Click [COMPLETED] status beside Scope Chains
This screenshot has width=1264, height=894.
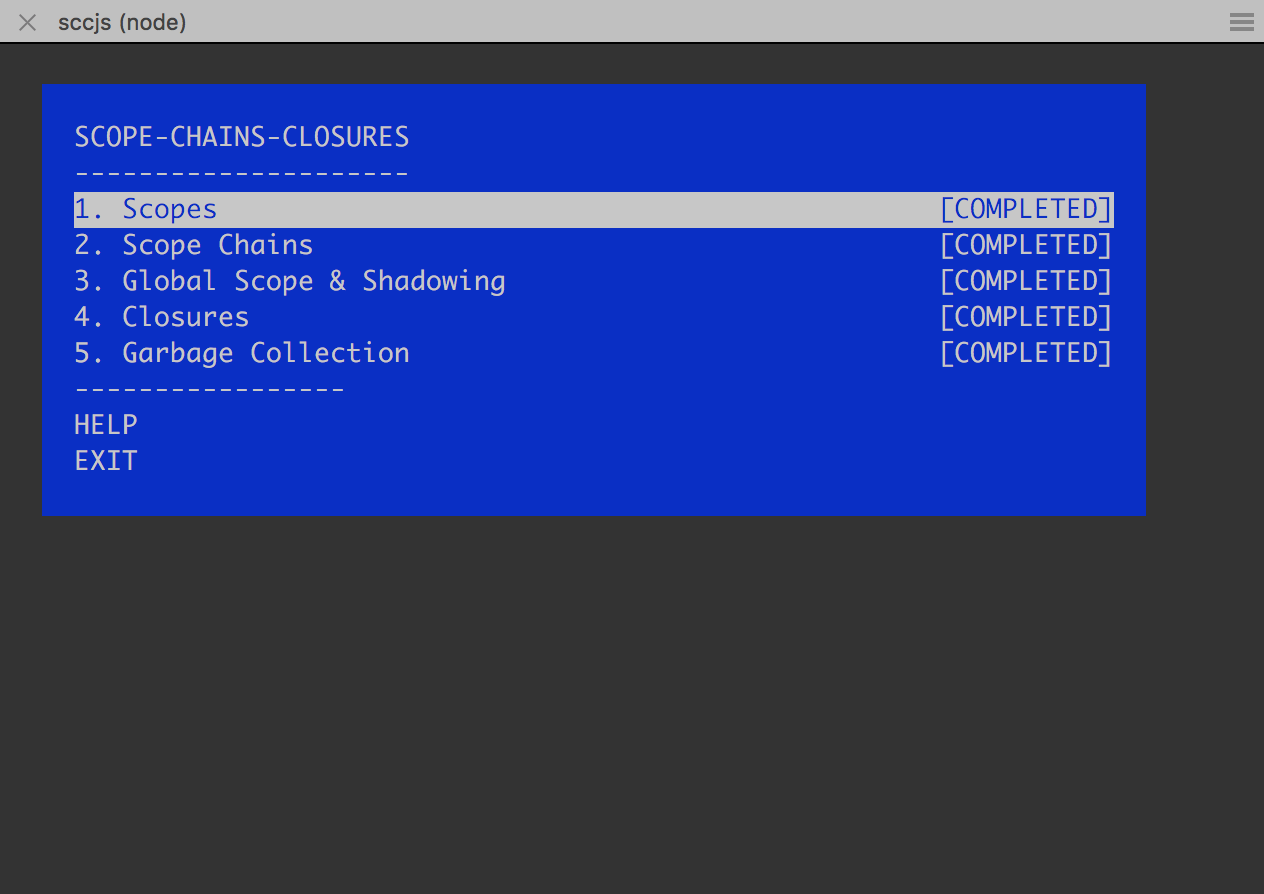[x=1026, y=246]
